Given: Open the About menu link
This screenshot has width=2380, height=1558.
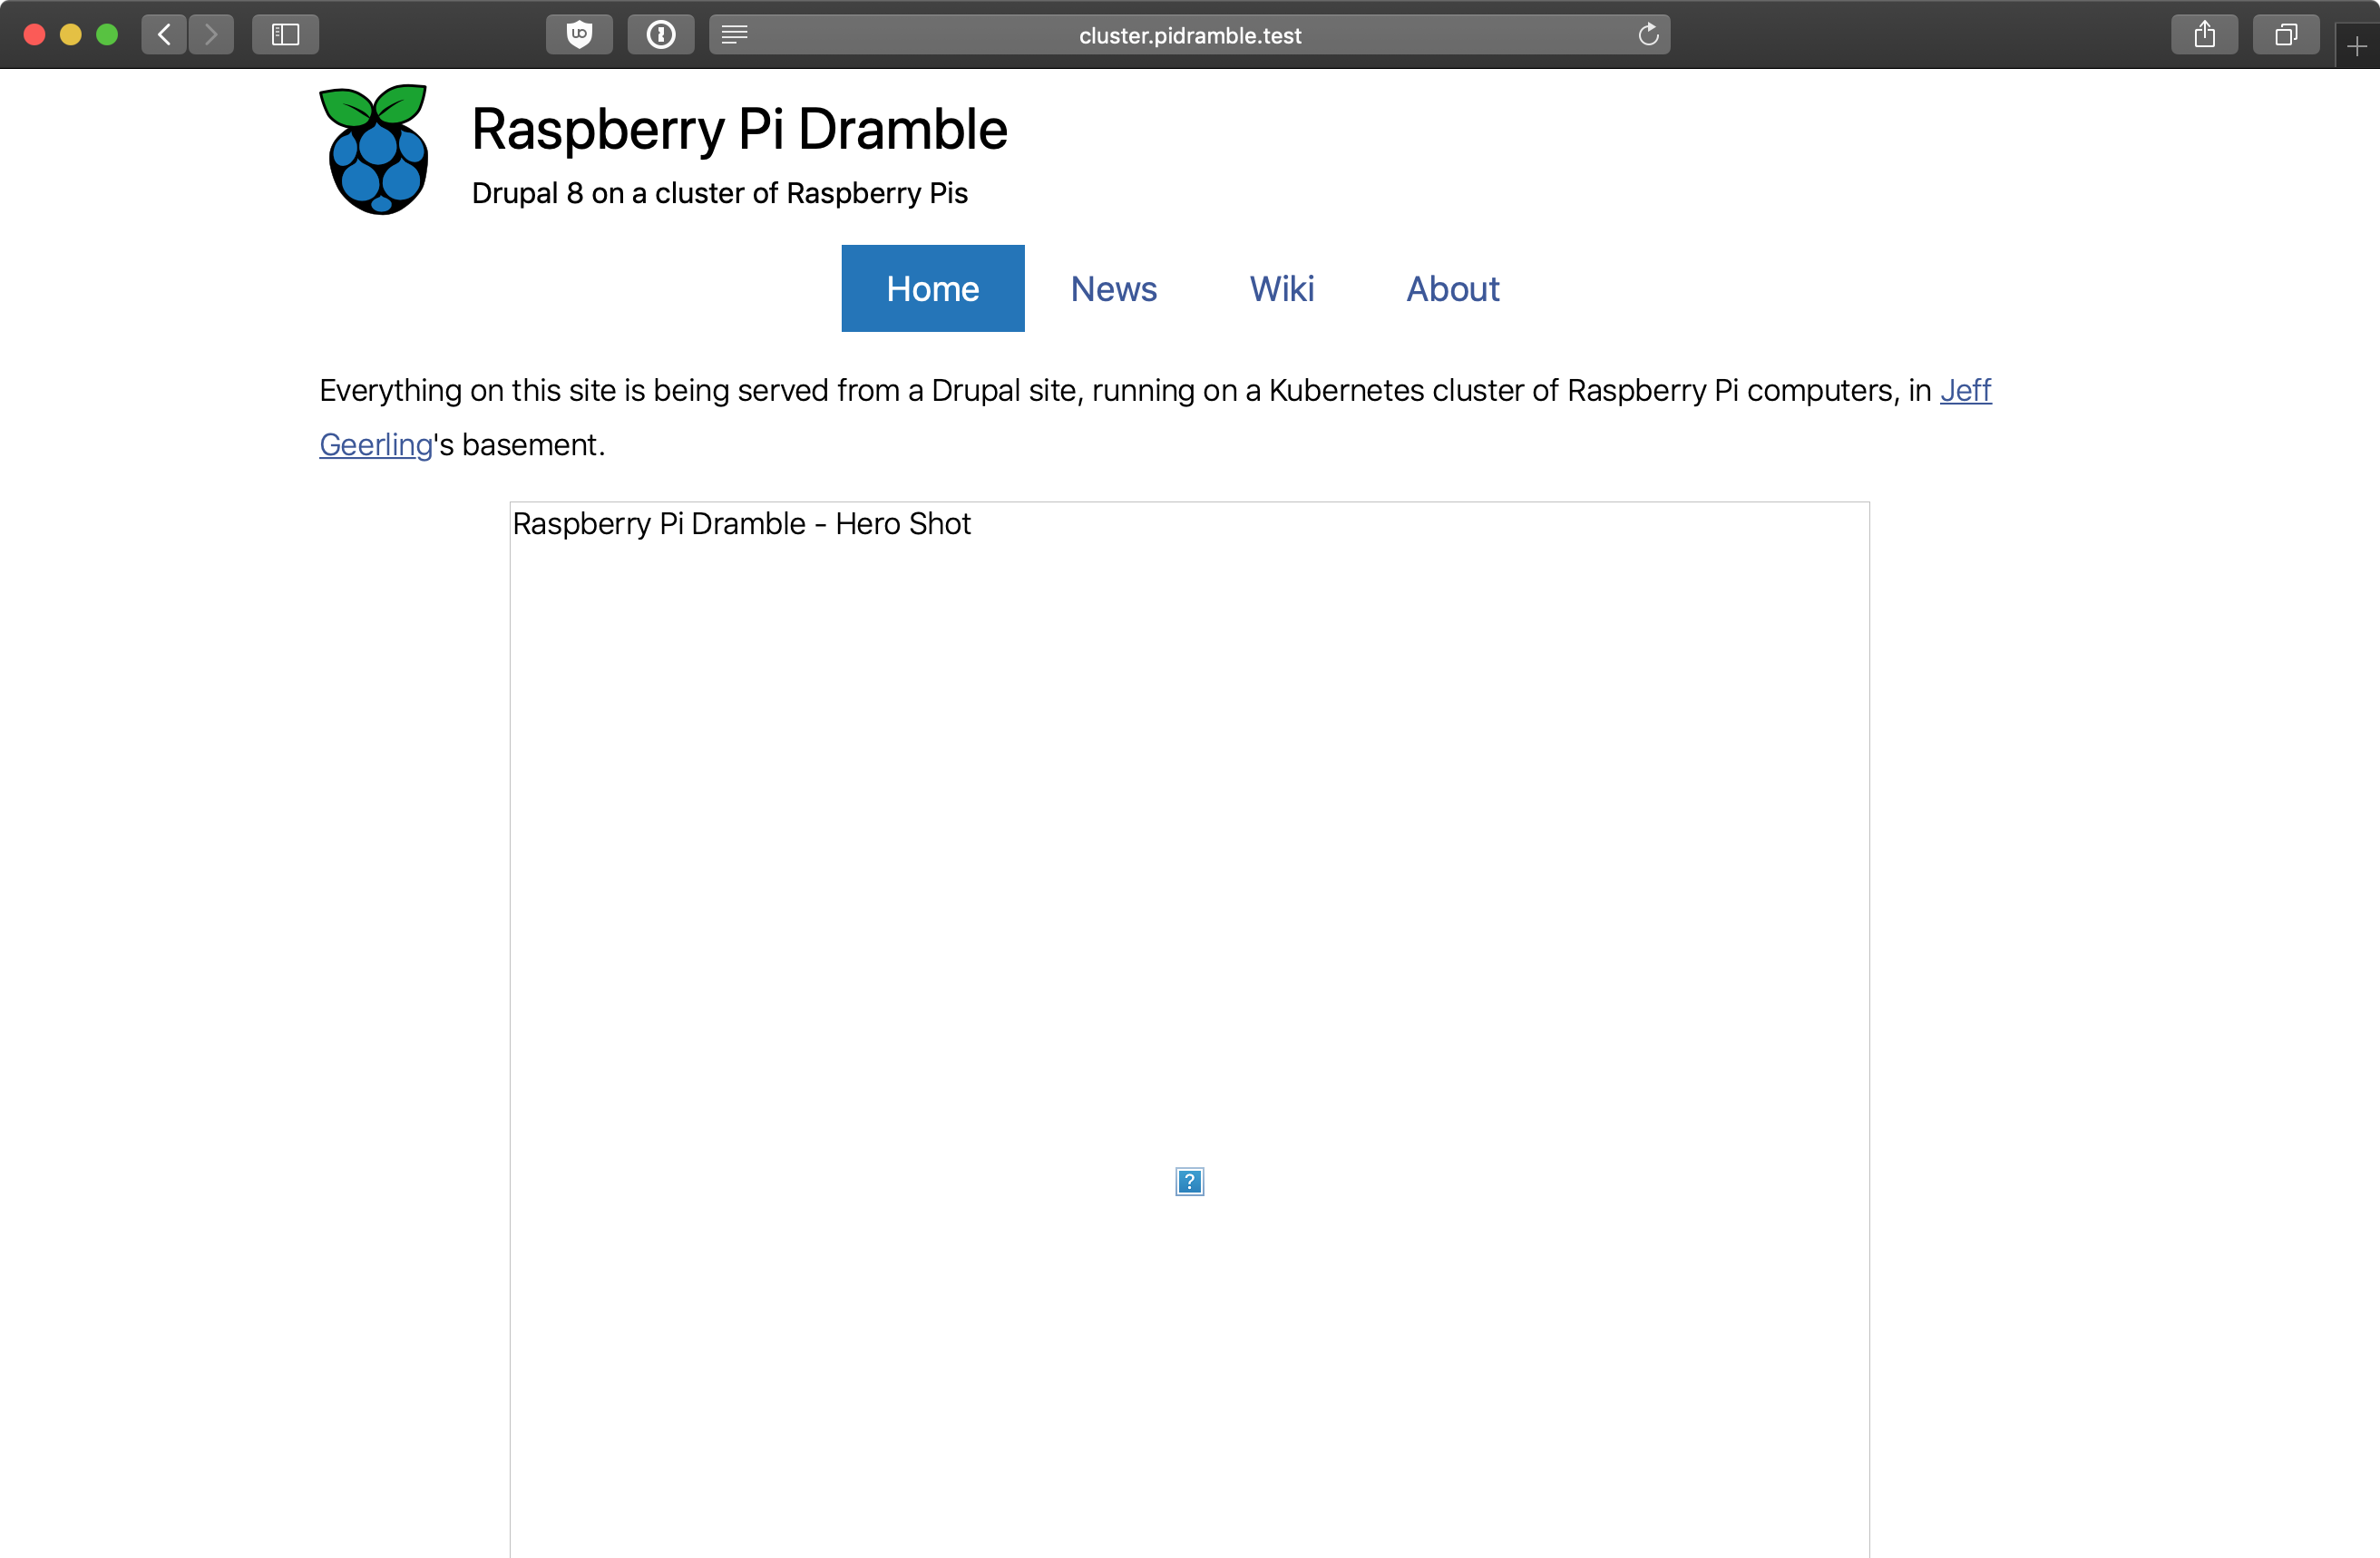Looking at the screenshot, I should point(1452,289).
